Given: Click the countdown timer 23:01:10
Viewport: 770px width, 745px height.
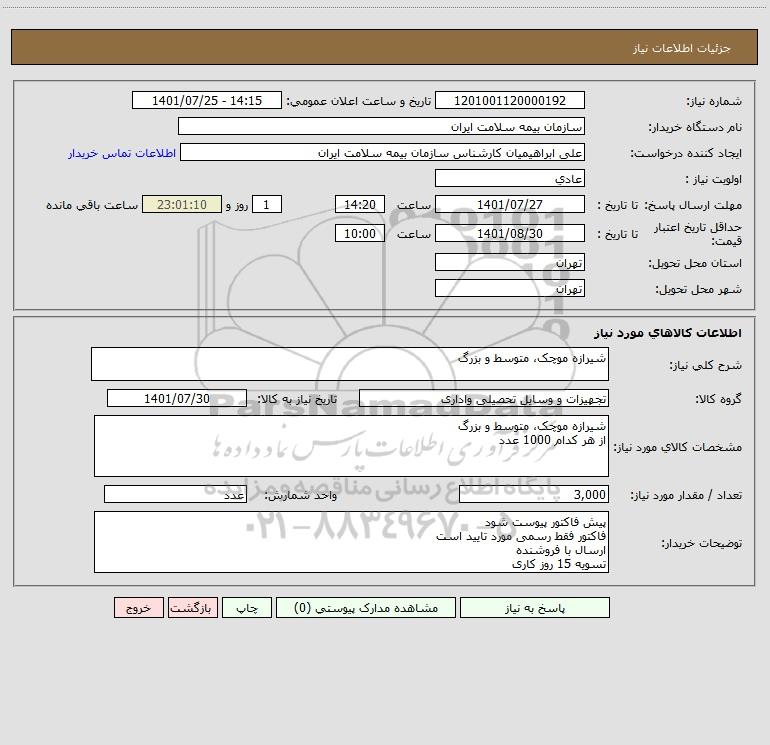Looking at the screenshot, I should tap(182, 204).
